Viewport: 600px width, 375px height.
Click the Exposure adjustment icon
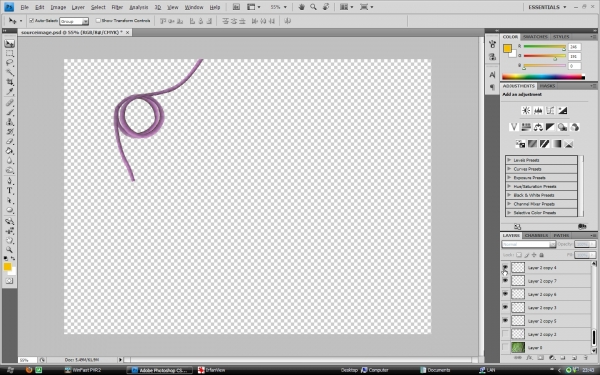(562, 111)
